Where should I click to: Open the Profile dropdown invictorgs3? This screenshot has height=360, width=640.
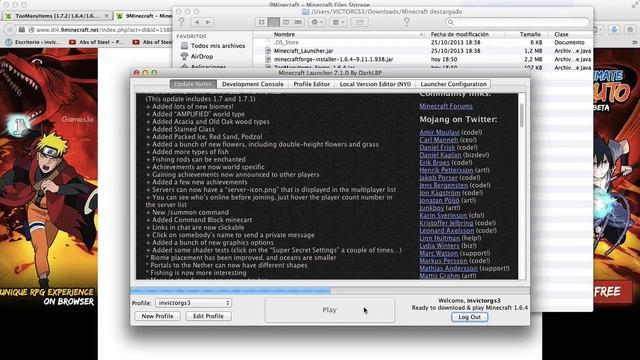pos(193,303)
